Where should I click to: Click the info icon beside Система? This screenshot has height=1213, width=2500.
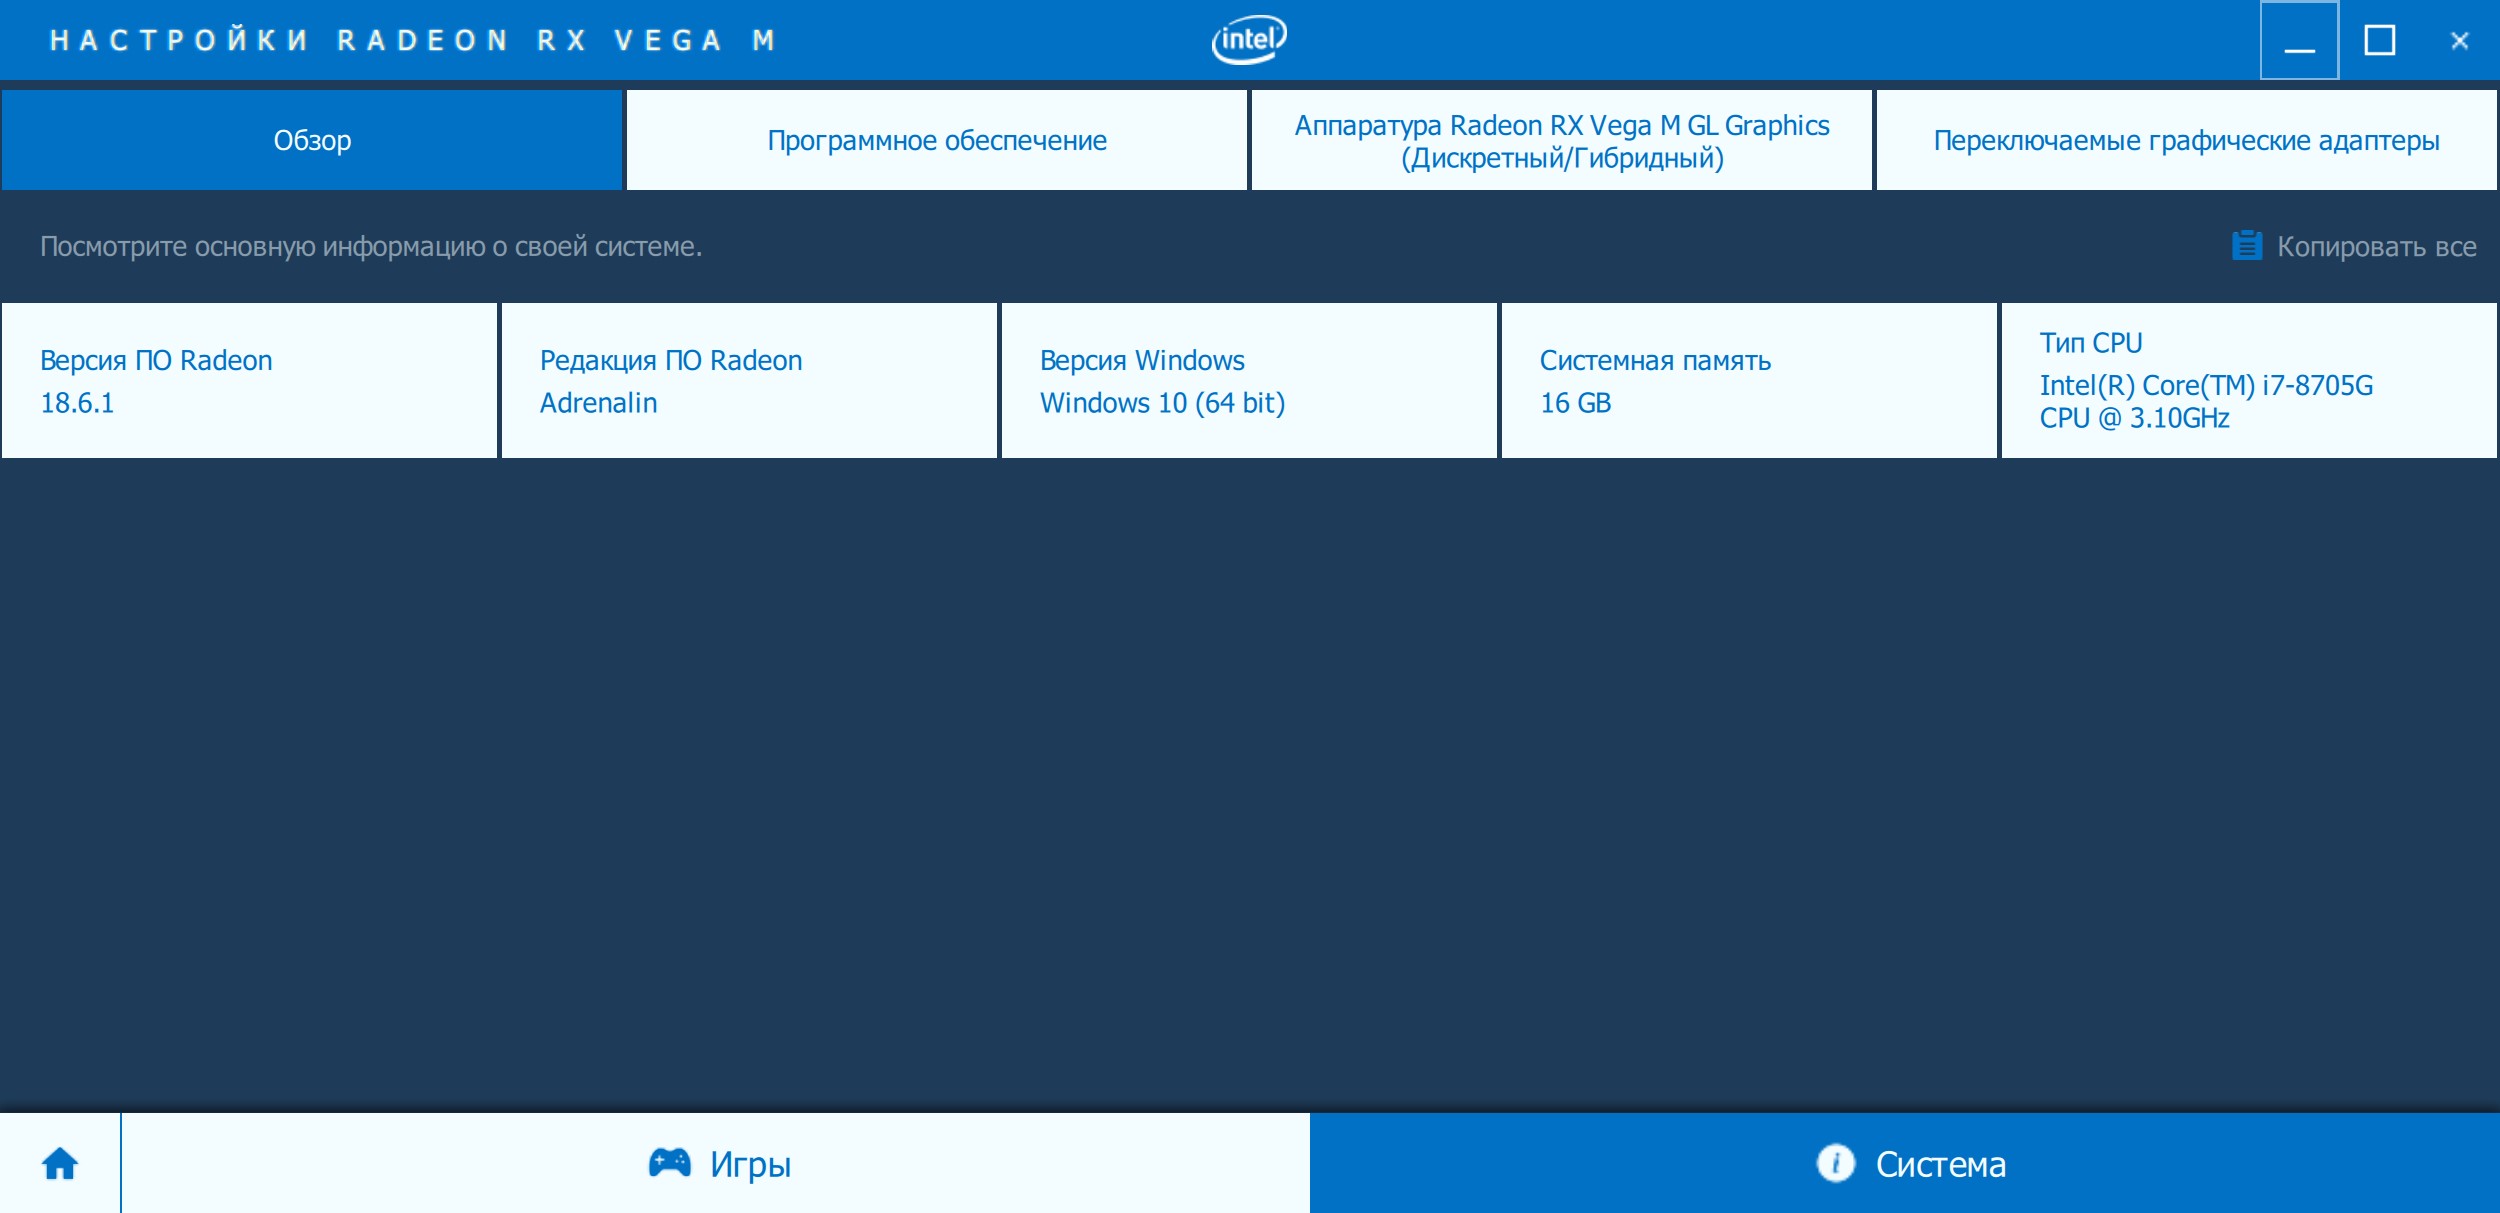click(1835, 1163)
